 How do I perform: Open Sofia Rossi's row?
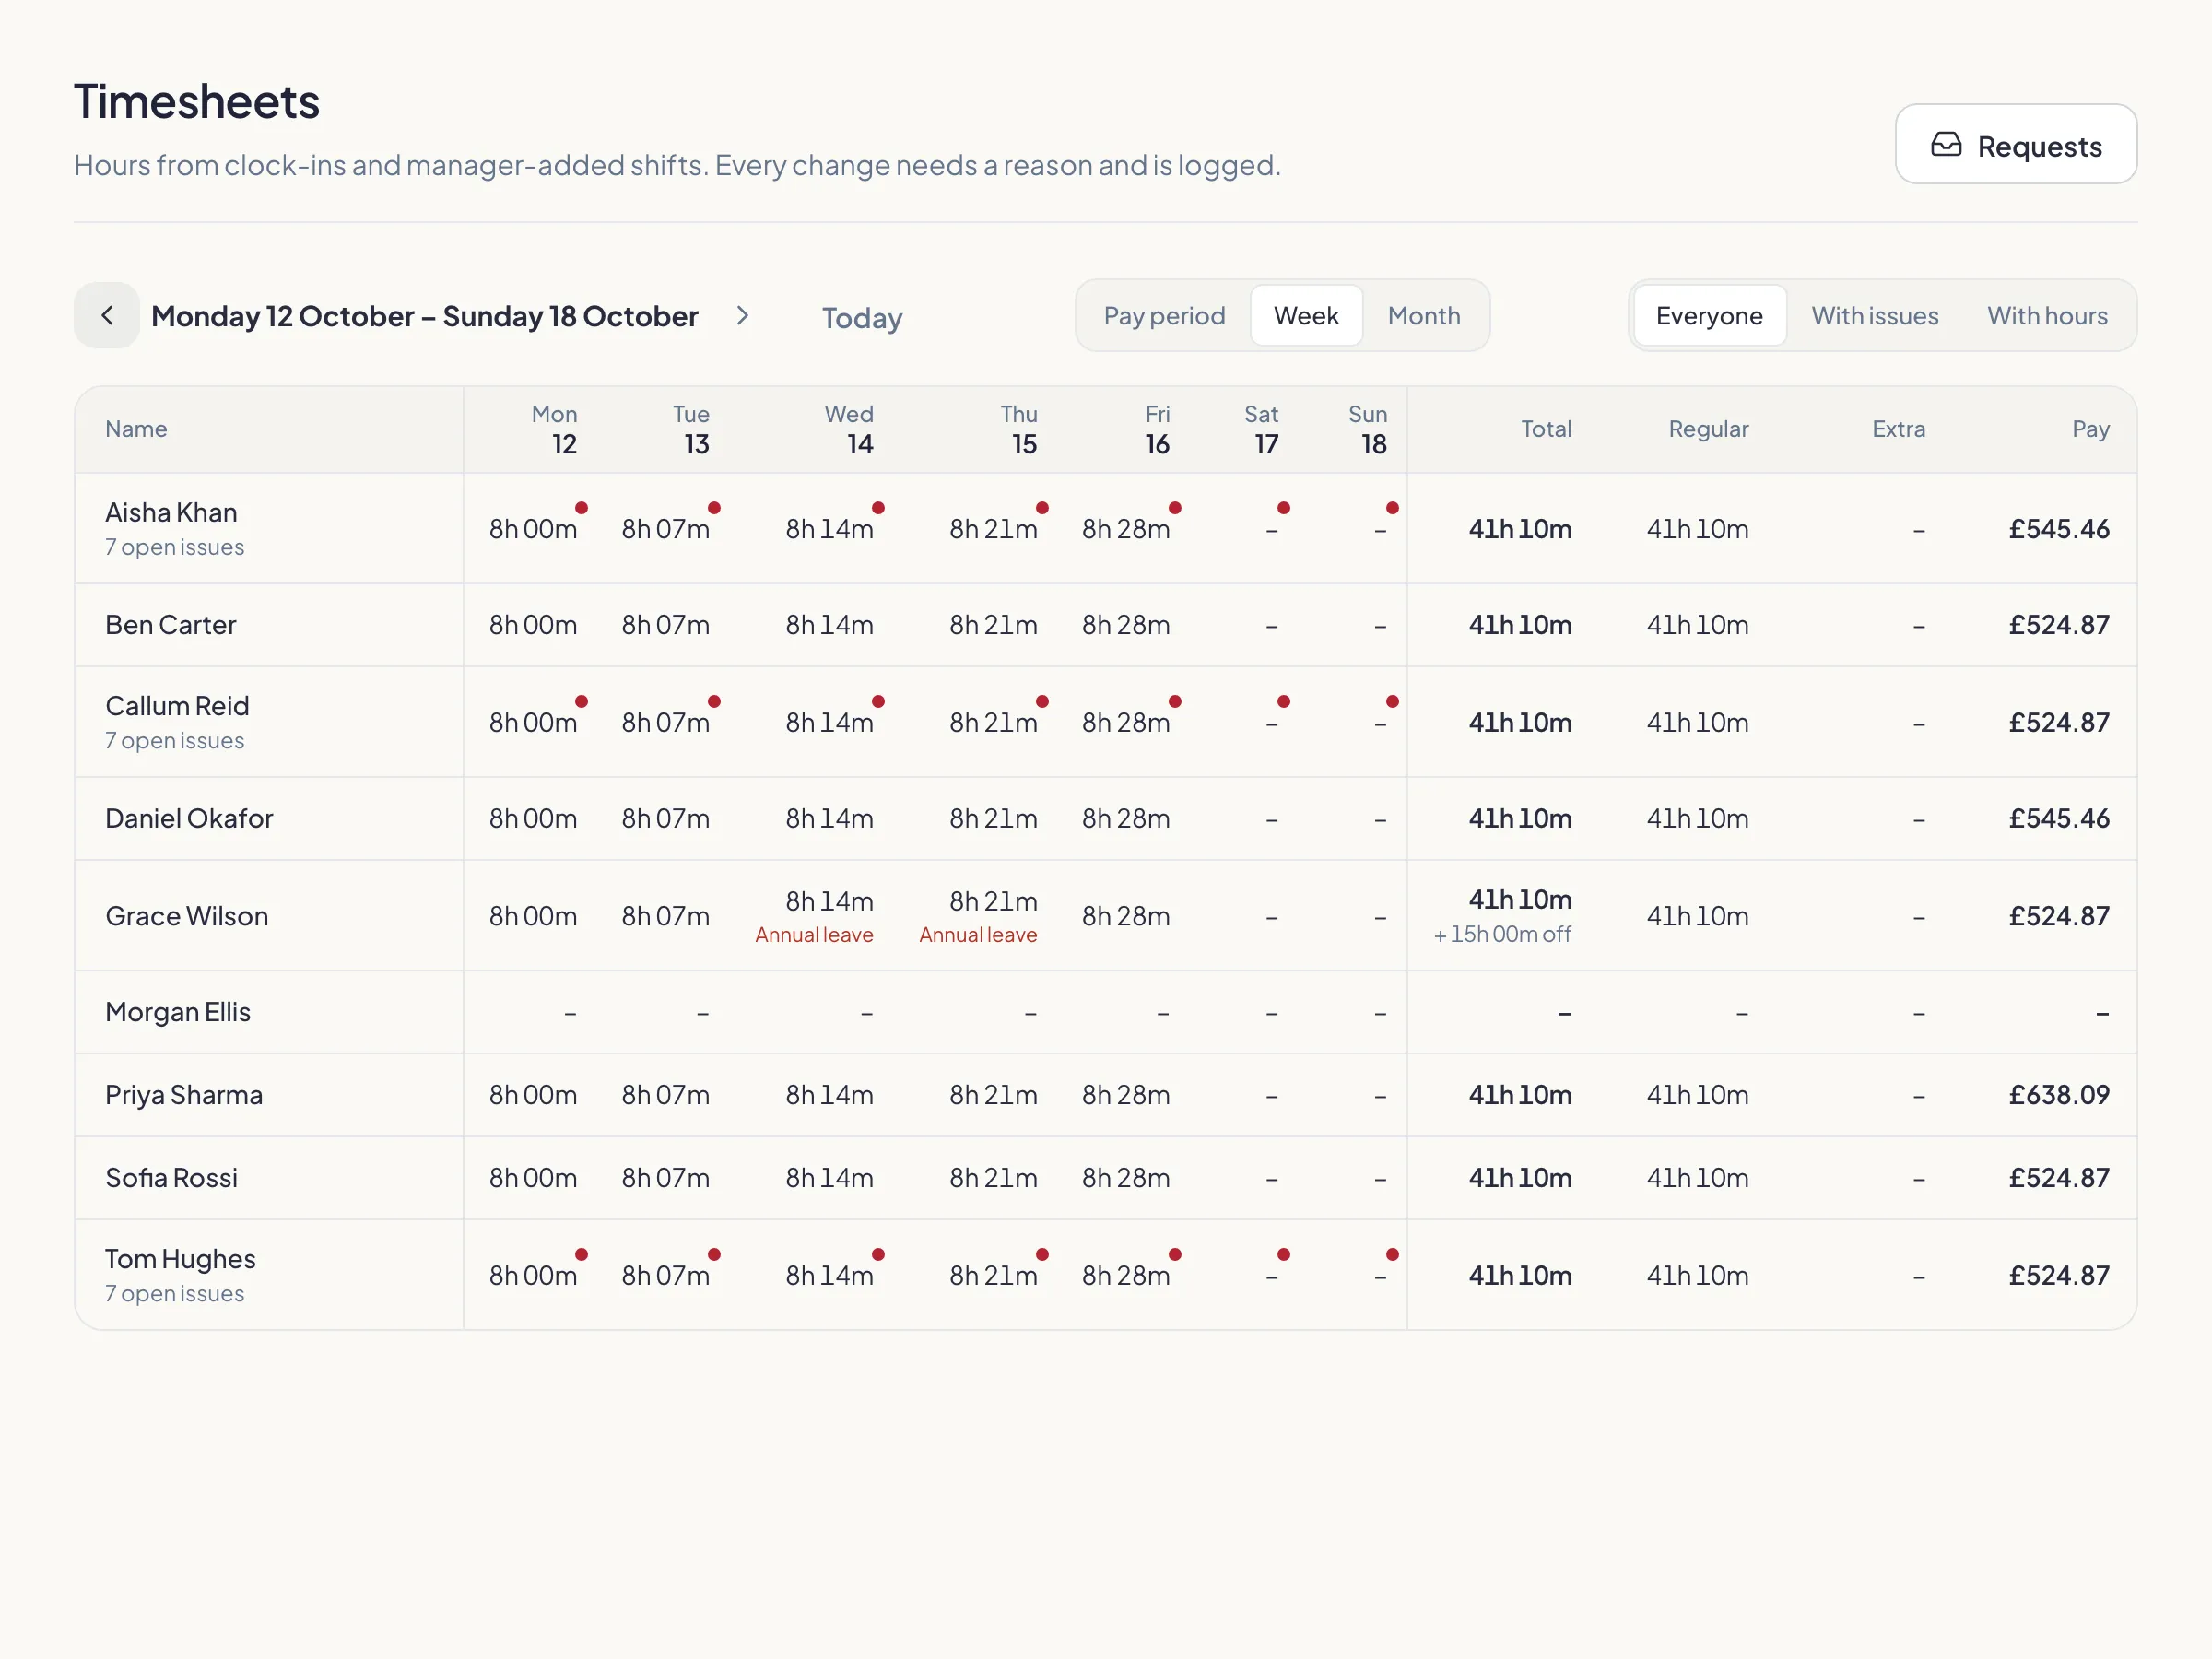click(x=1106, y=1178)
